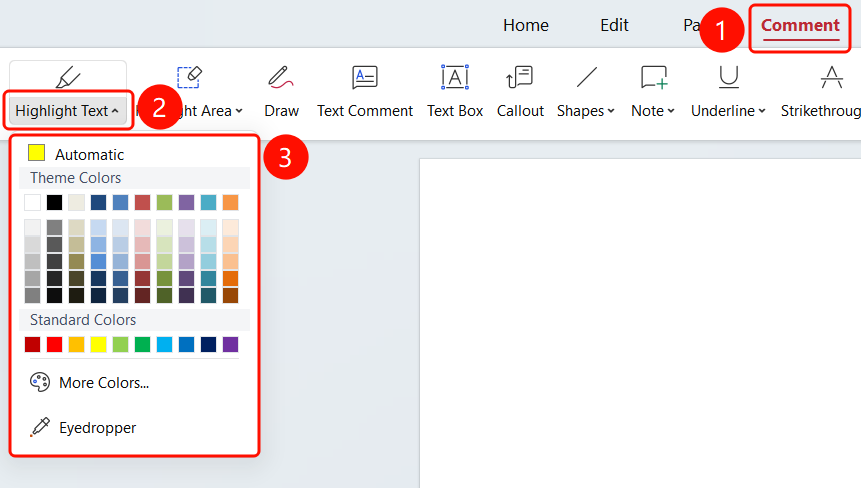The image size is (861, 488).
Task: Click the Eyedropper icon
Action: 40,427
